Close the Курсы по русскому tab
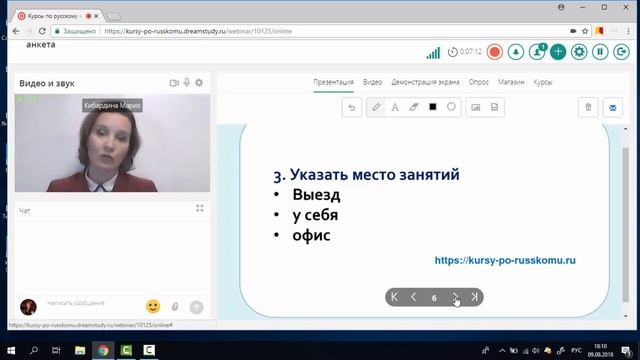The width and height of the screenshot is (640, 360). pos(96,16)
